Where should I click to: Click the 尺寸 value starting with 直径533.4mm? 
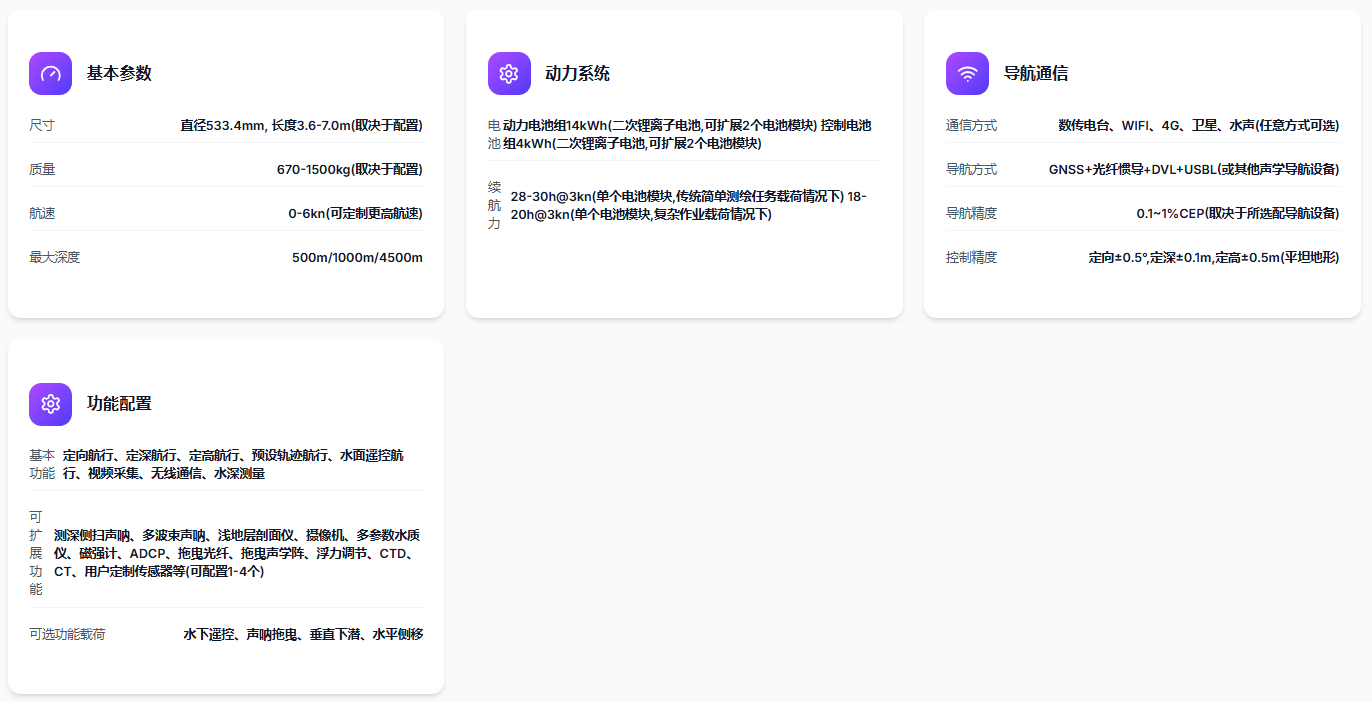(x=301, y=125)
